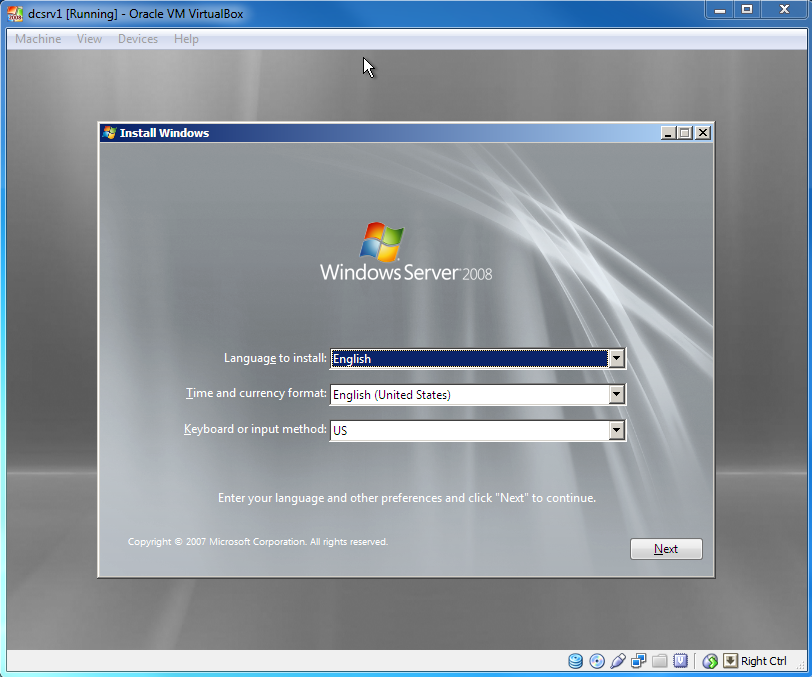Screen dimensions: 812x677
Task: Open the Machine menu
Action: click(37, 38)
